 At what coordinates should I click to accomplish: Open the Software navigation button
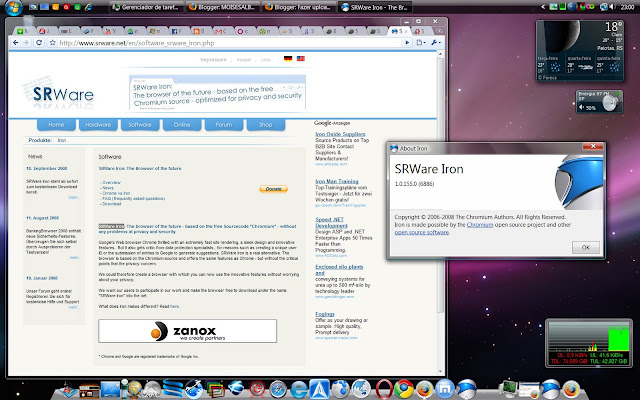tap(140, 125)
